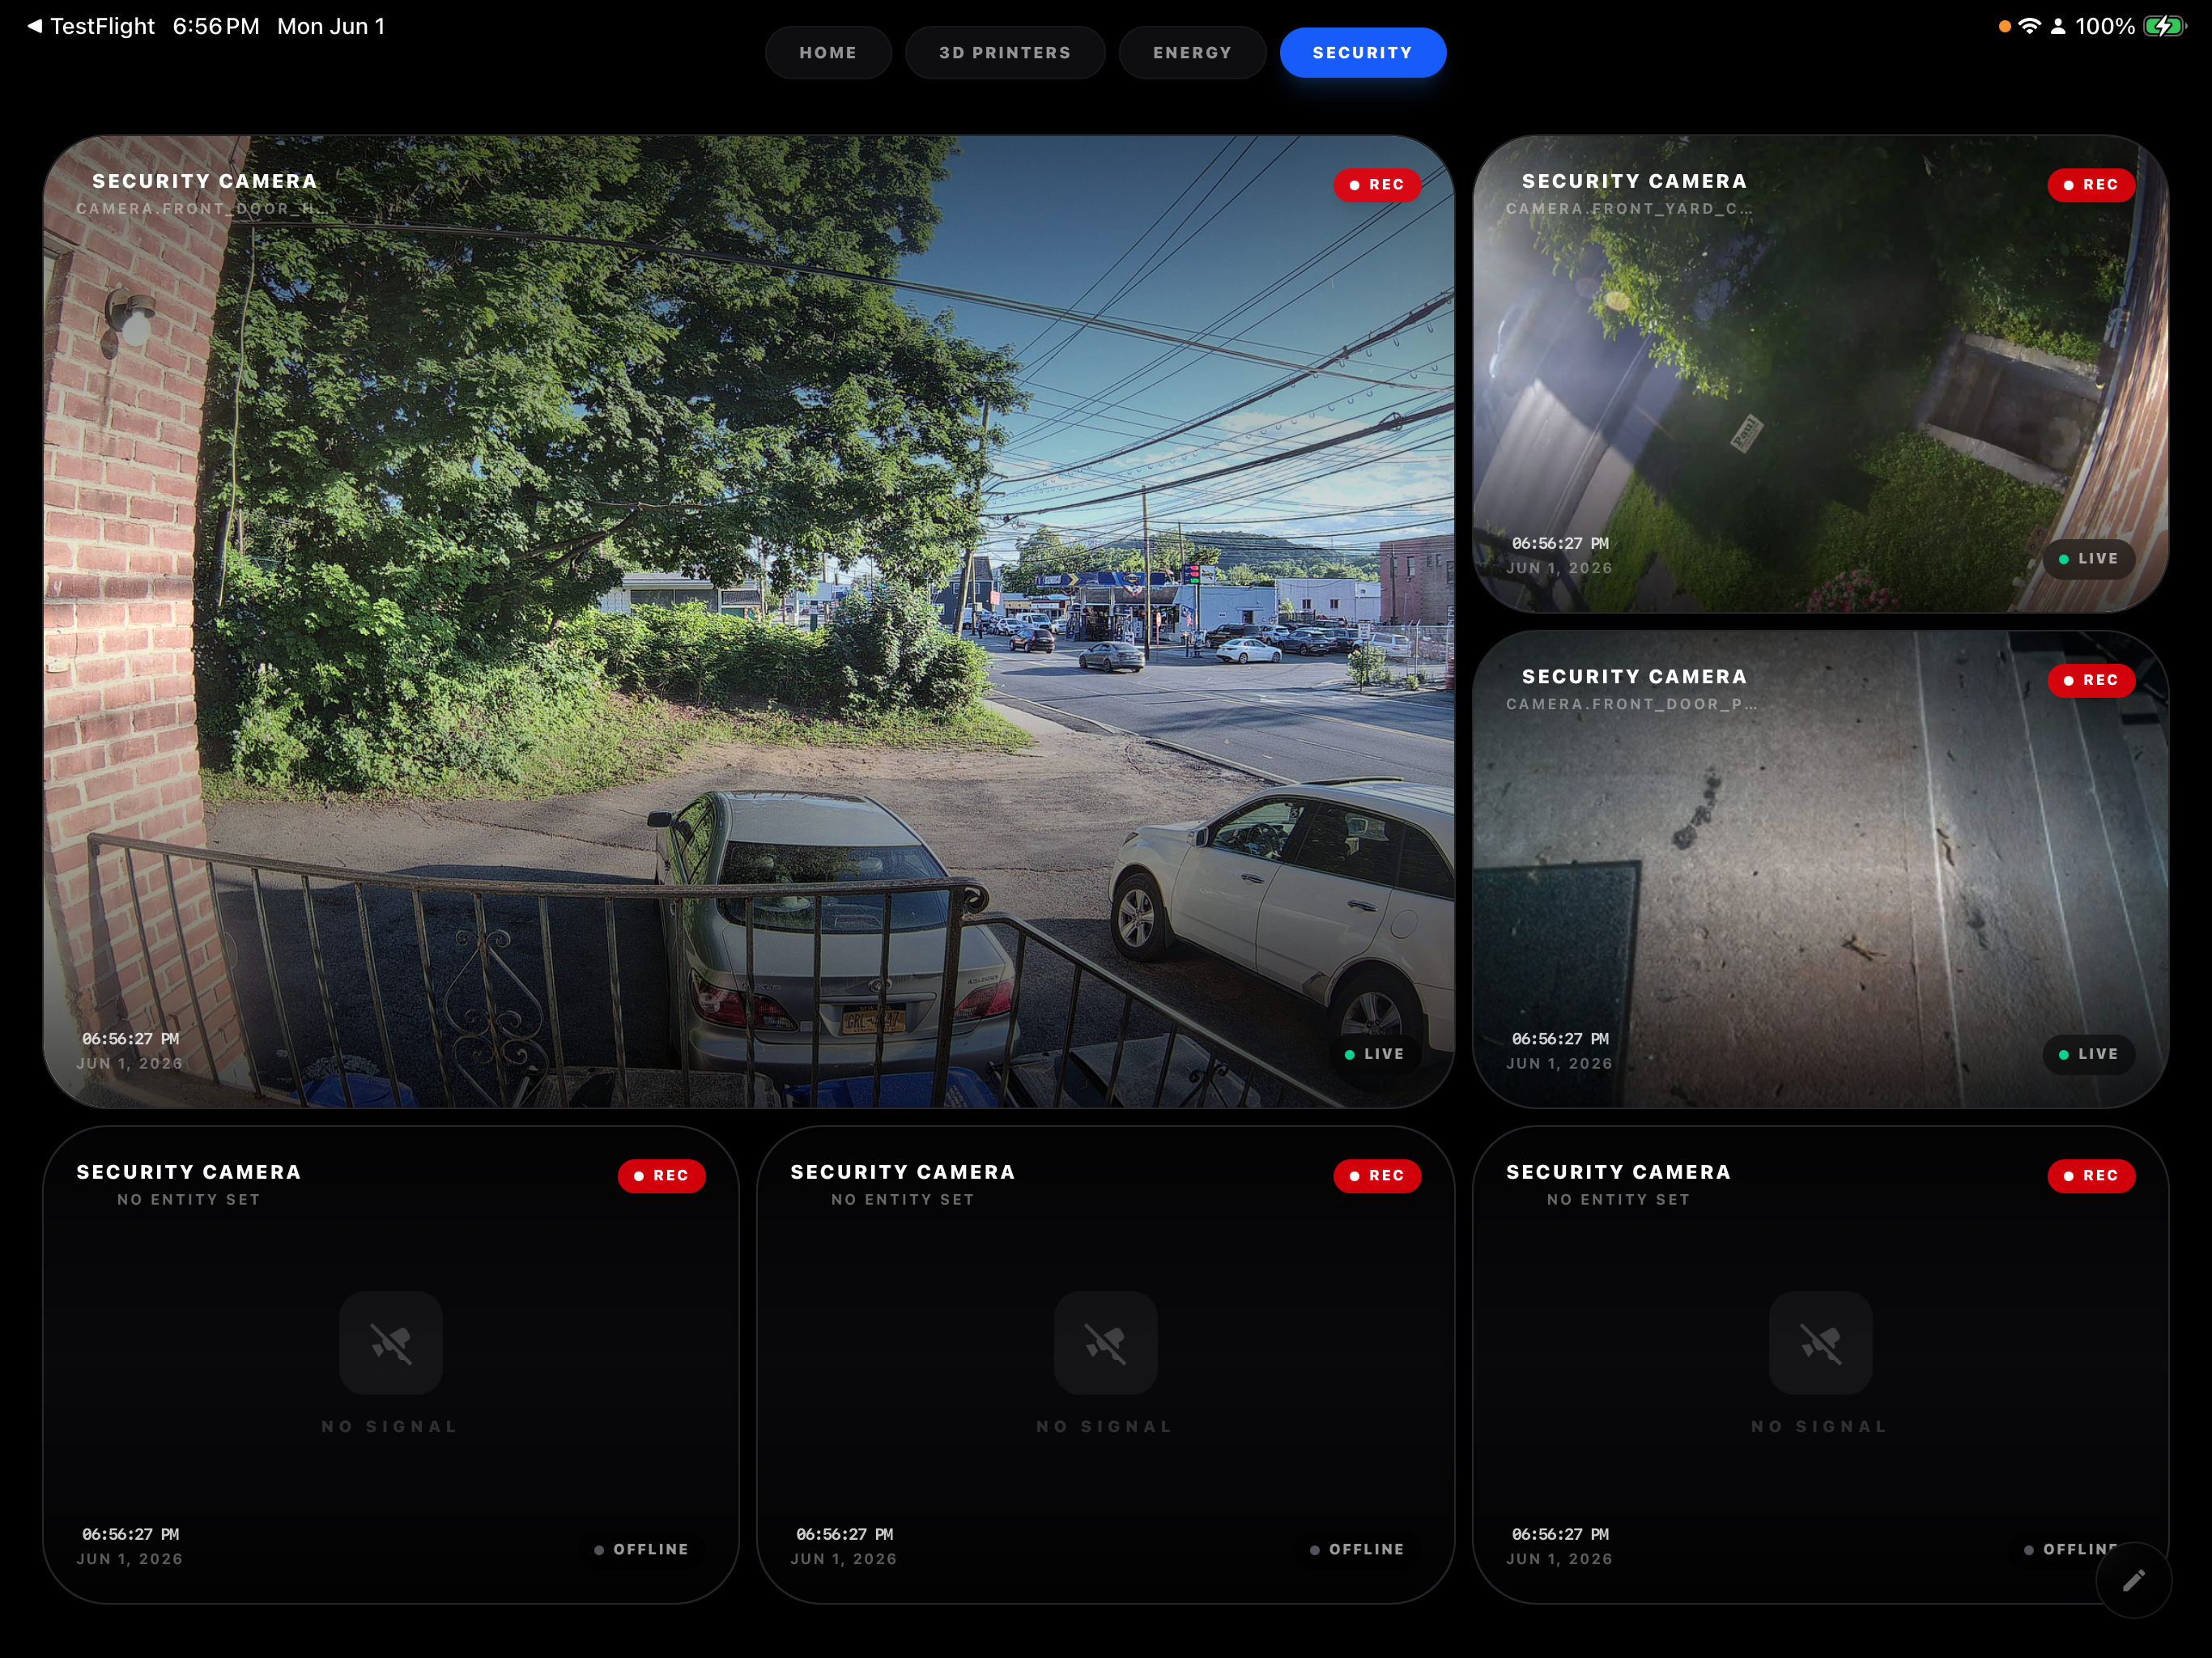This screenshot has height=1658, width=2212.
Task: Click 06:56:27 PM timestamp on front yard camera
Action: tap(1560, 543)
